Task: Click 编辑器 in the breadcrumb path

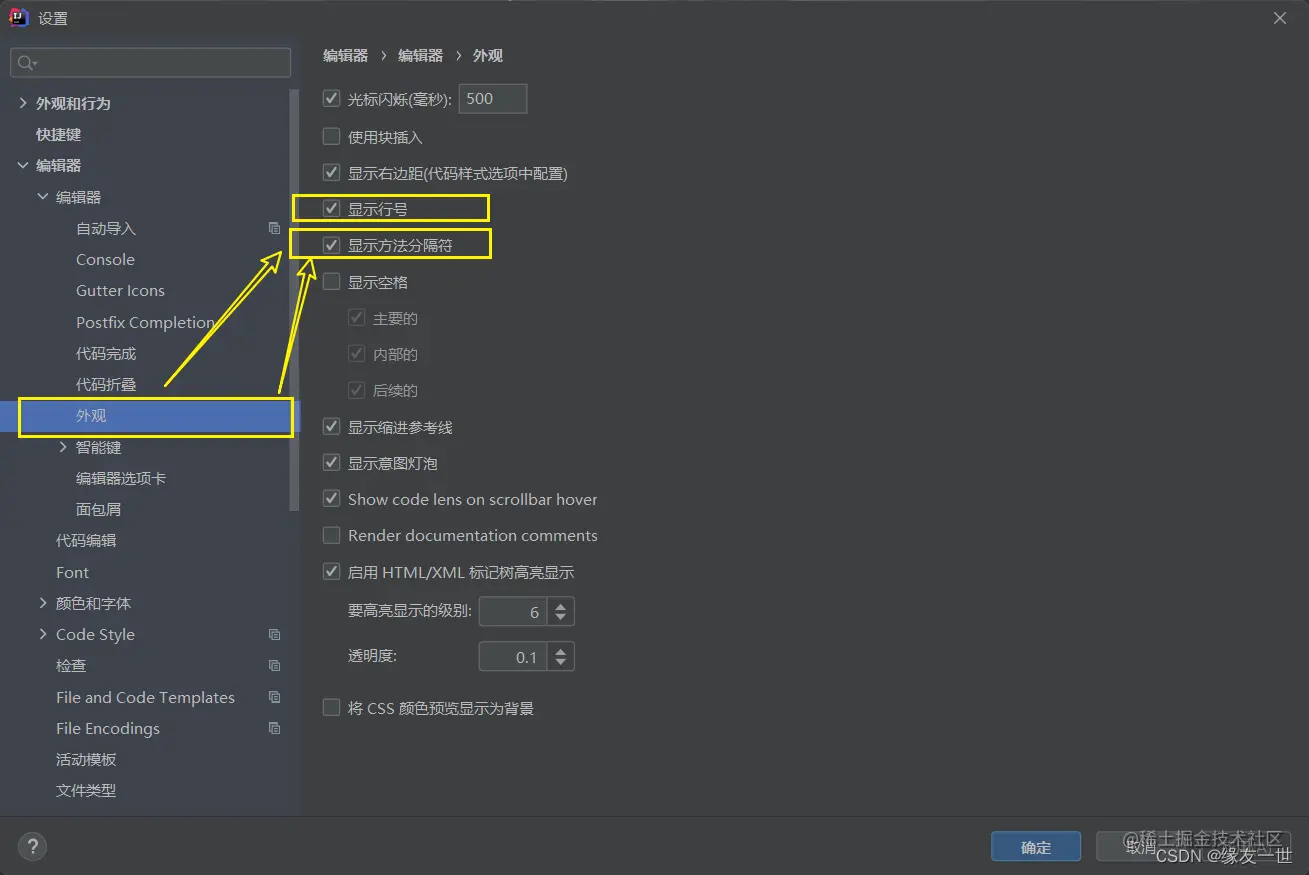Action: pos(344,55)
